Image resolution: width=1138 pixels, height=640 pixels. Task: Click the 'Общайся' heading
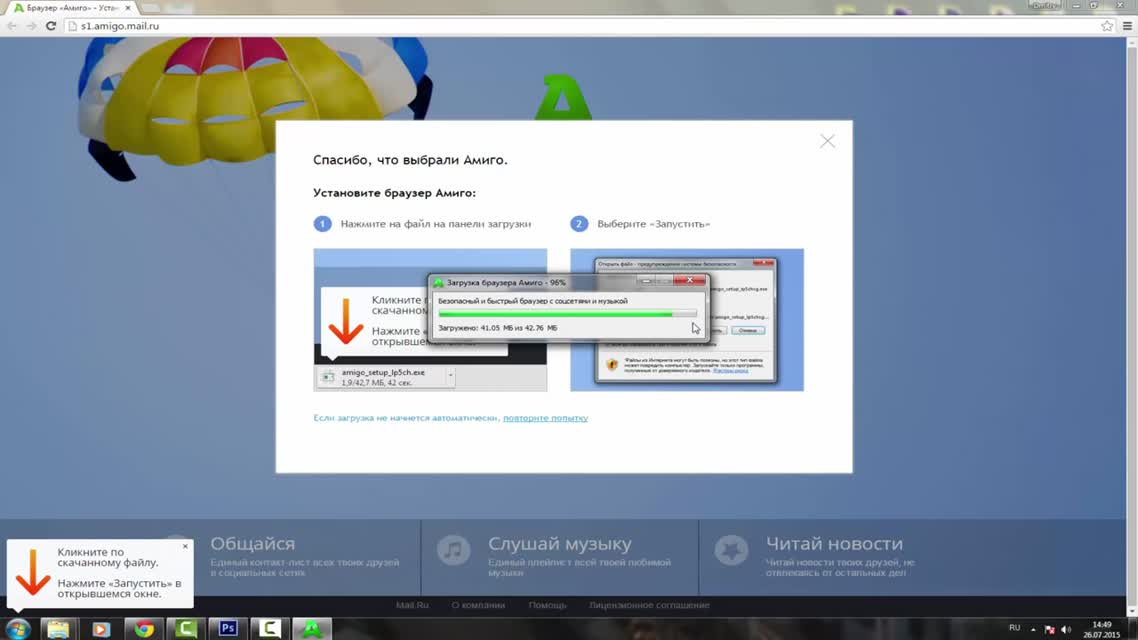coord(253,543)
